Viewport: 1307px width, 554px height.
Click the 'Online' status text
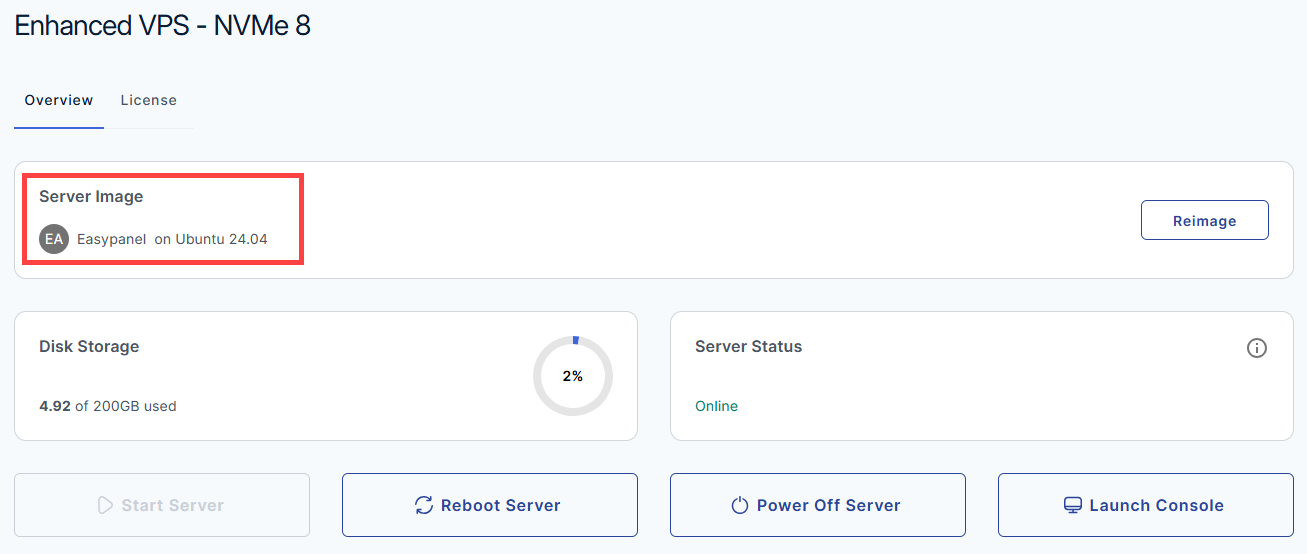pyautogui.click(x=716, y=406)
